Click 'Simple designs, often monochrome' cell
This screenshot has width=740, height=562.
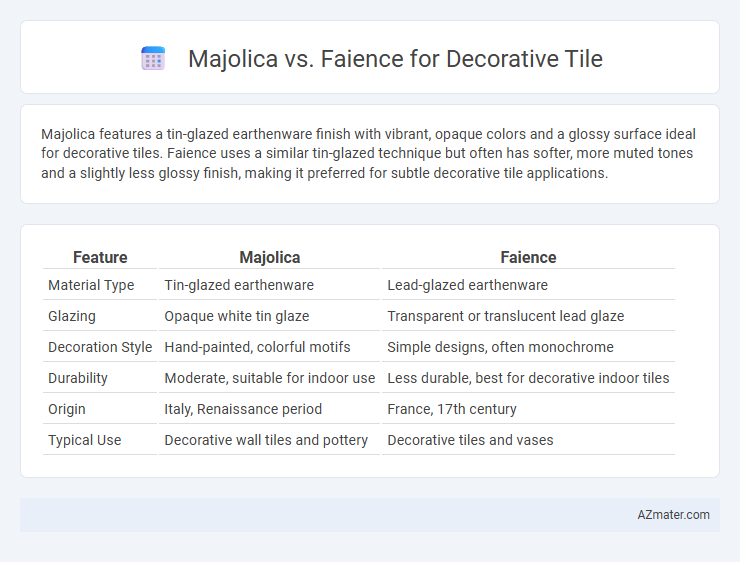(528, 347)
